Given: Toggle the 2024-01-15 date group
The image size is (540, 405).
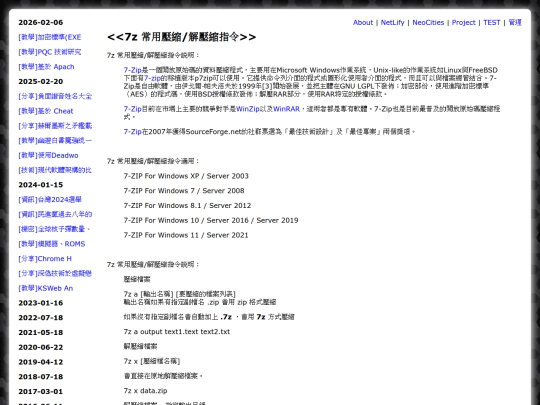Looking at the screenshot, I should pos(41,185).
